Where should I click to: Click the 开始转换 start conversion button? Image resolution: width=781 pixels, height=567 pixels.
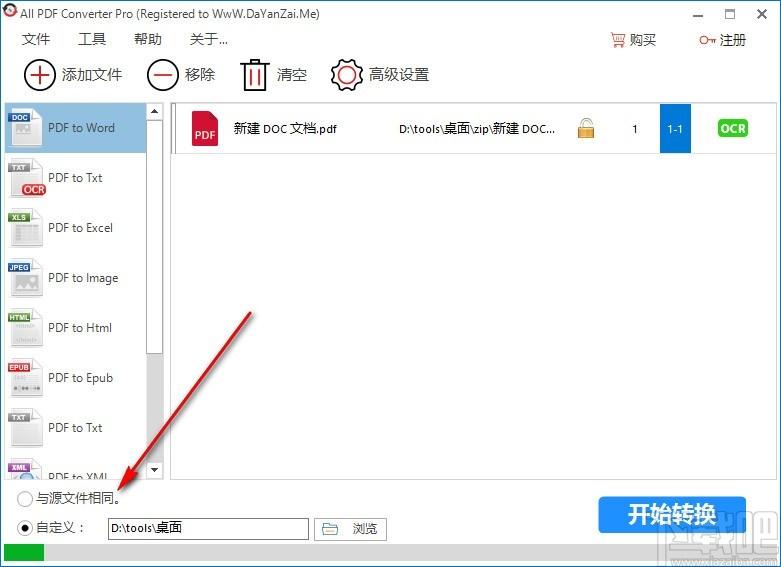point(672,515)
